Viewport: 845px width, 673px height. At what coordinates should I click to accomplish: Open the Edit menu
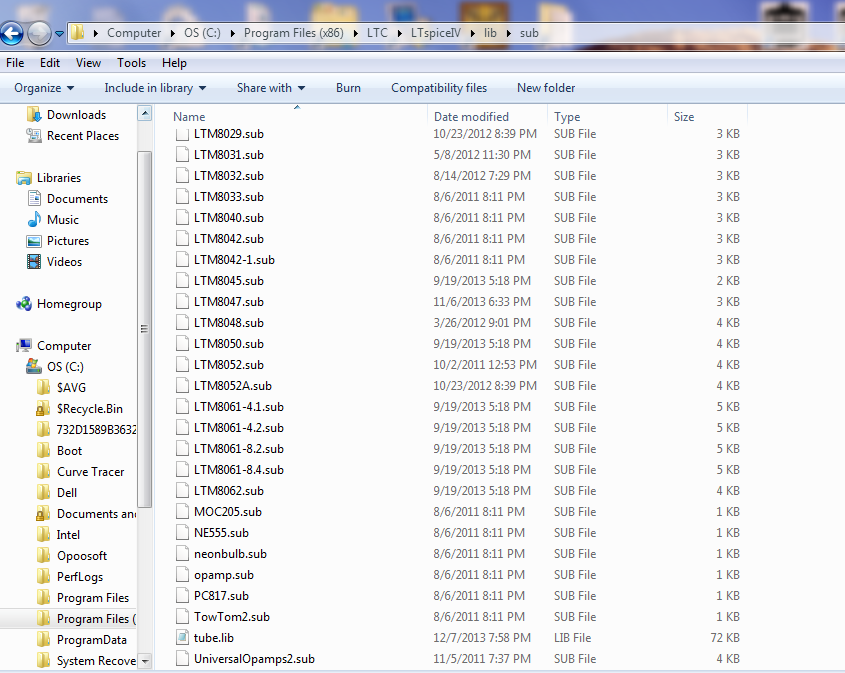50,63
